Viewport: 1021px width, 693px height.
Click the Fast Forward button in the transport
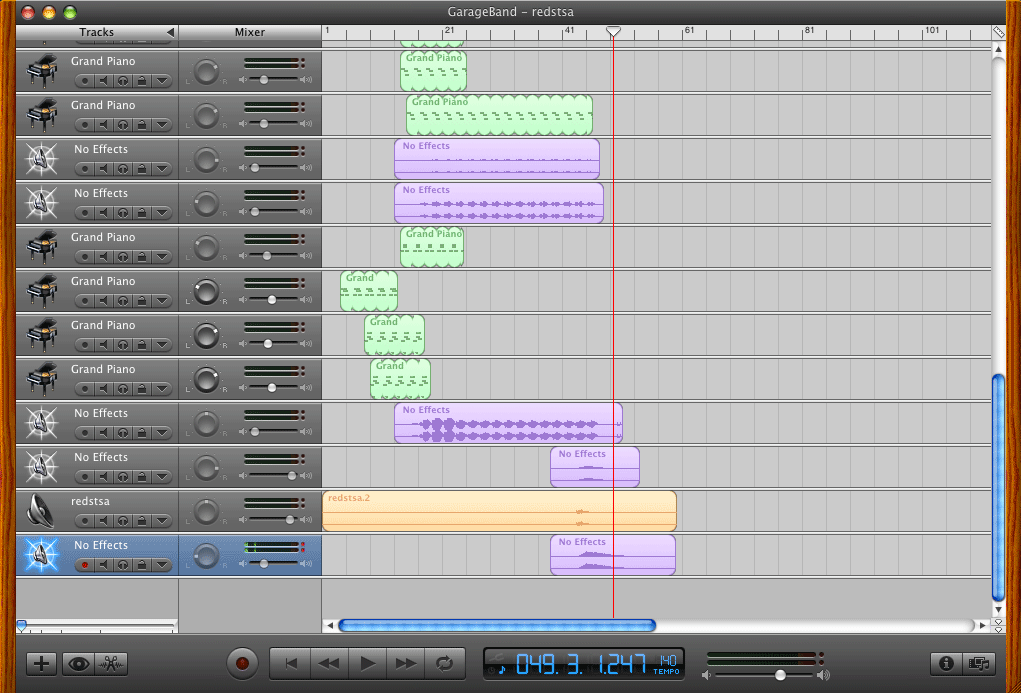tap(406, 664)
